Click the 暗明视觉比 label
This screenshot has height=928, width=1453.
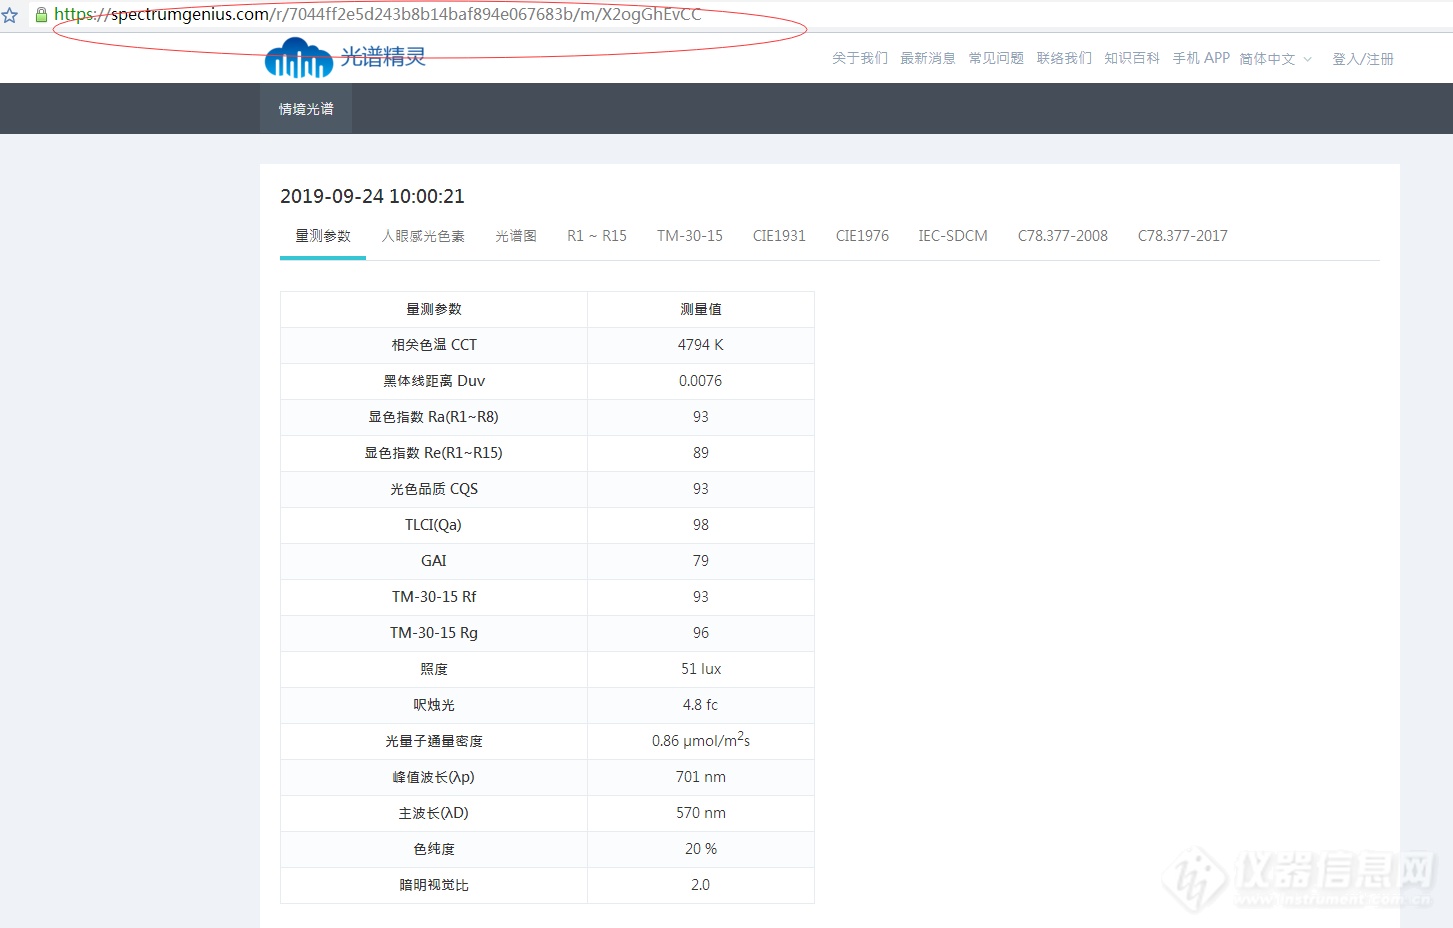pyautogui.click(x=434, y=885)
